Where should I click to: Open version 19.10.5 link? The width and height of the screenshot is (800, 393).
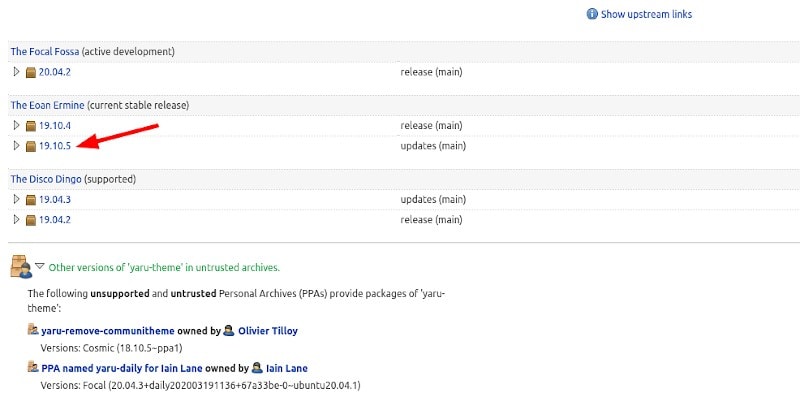coord(55,146)
